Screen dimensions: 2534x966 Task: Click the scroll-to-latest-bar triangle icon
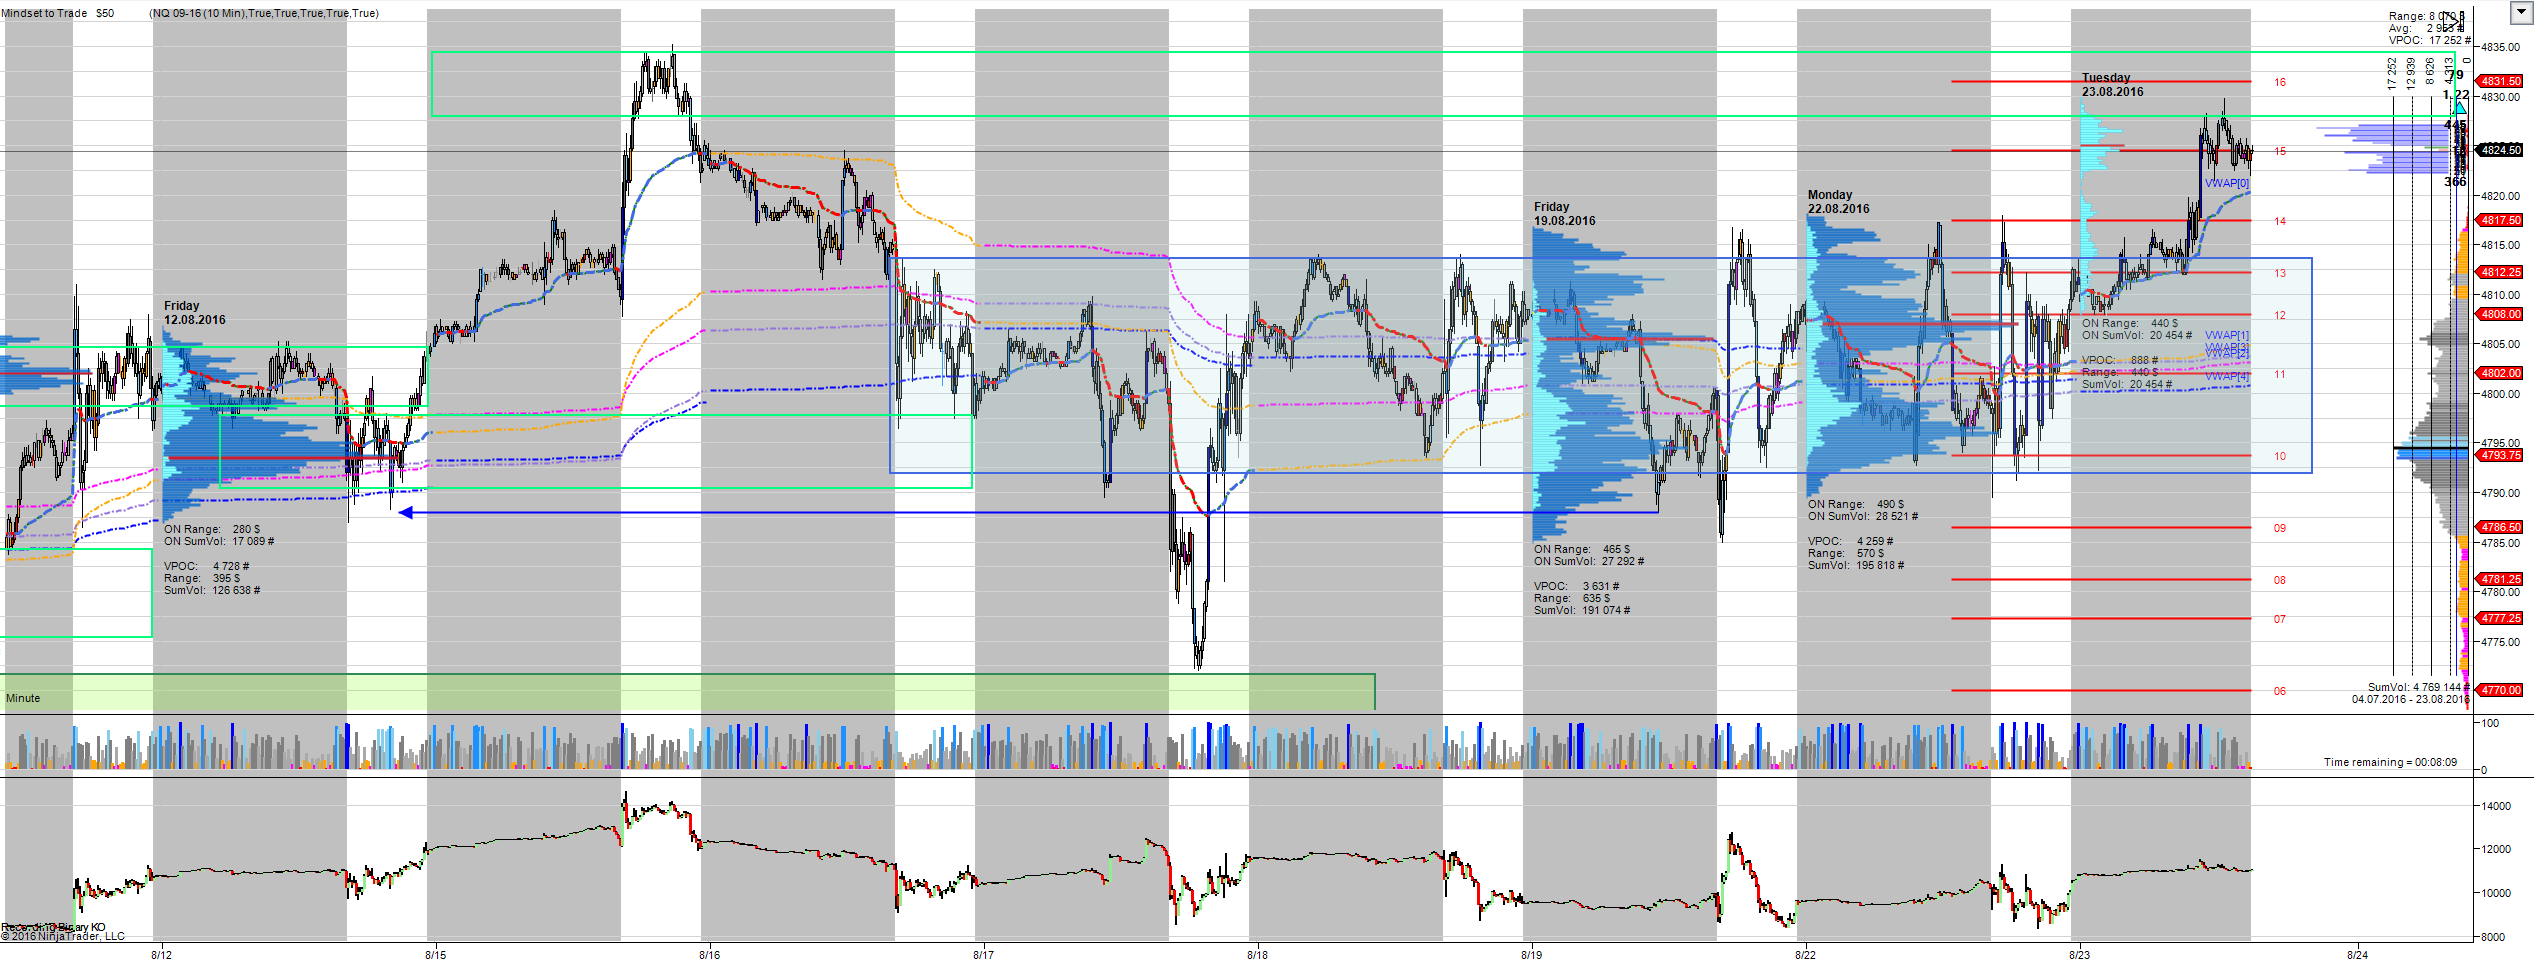click(2455, 19)
